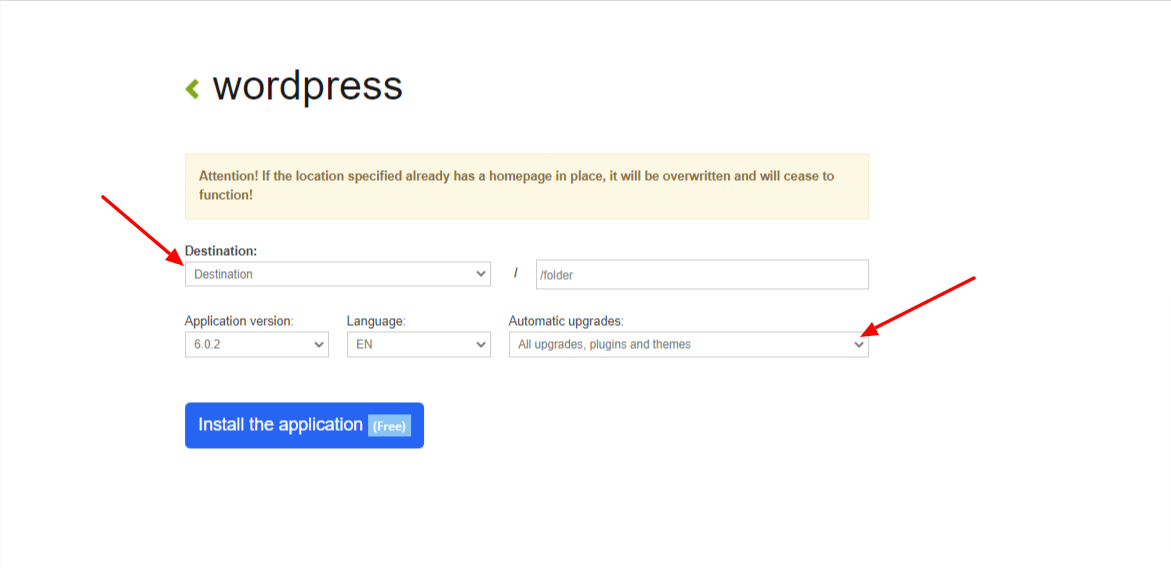Click Install the application button
1171x568 pixels.
pos(304,425)
